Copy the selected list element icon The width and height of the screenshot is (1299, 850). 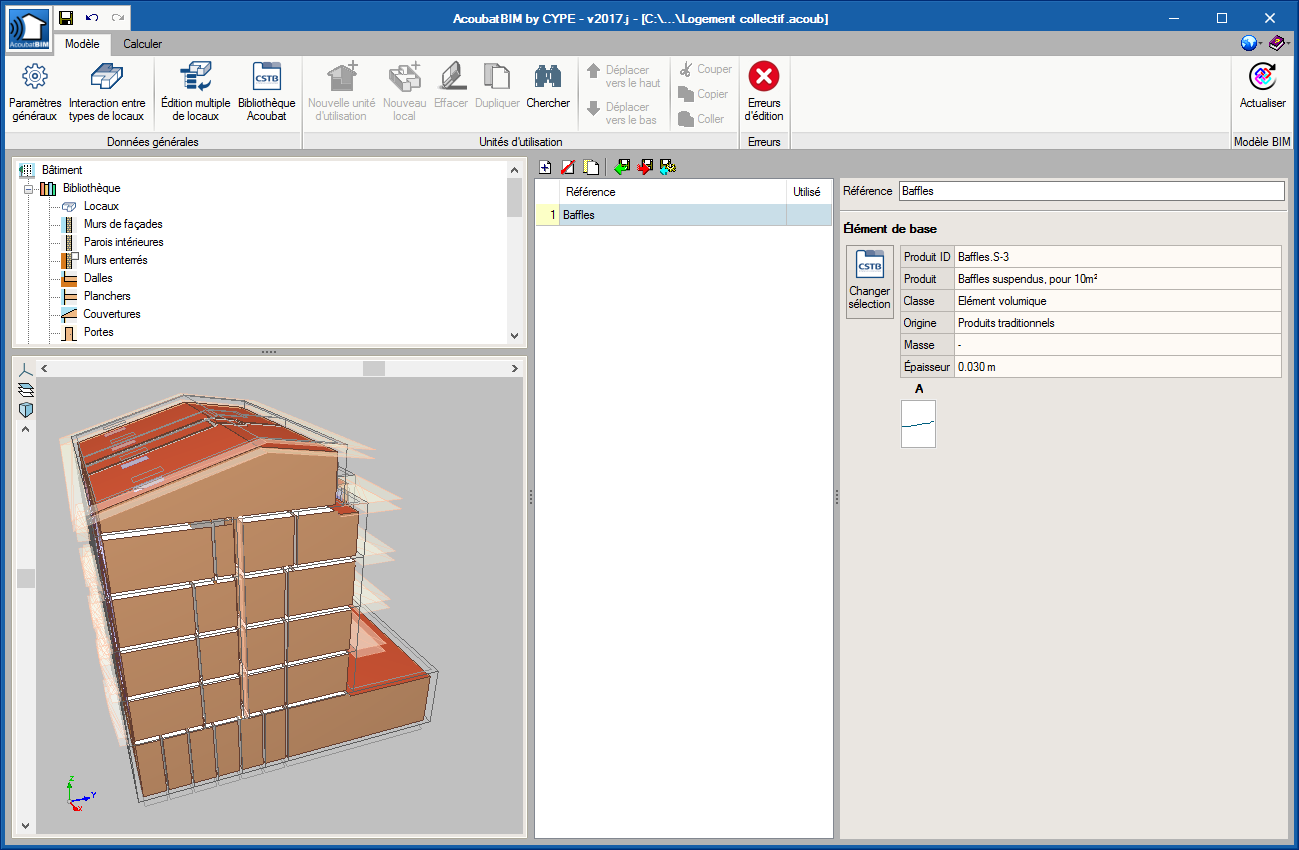coord(591,167)
